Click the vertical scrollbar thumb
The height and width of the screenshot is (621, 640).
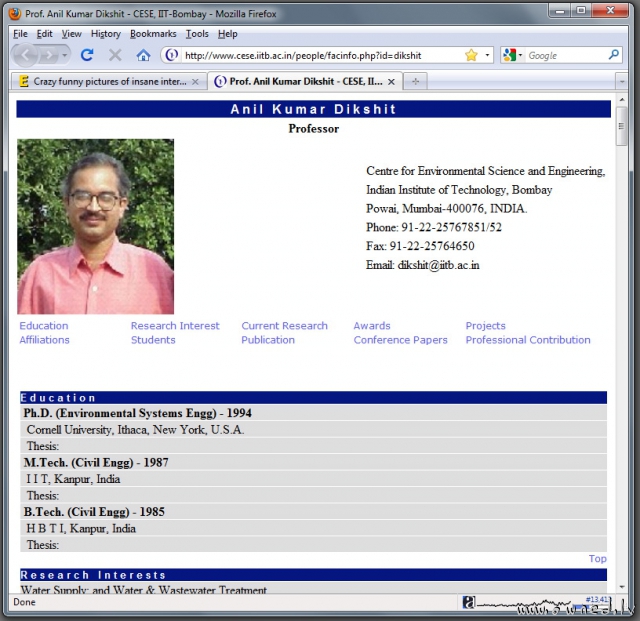pos(622,126)
